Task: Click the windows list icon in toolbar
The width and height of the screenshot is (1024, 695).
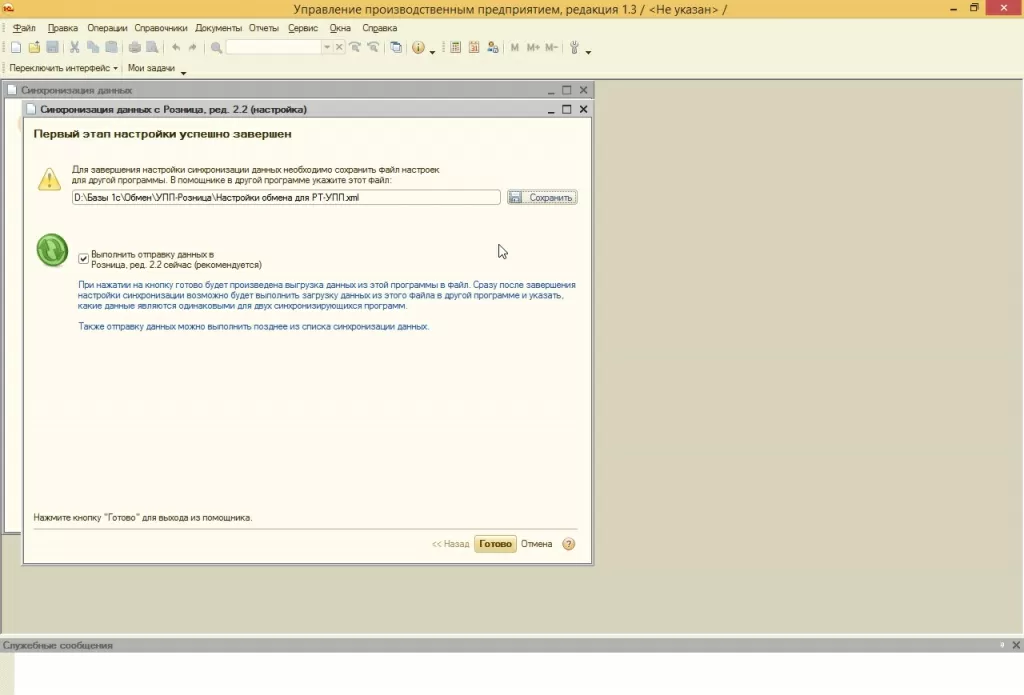Action: pos(396,48)
